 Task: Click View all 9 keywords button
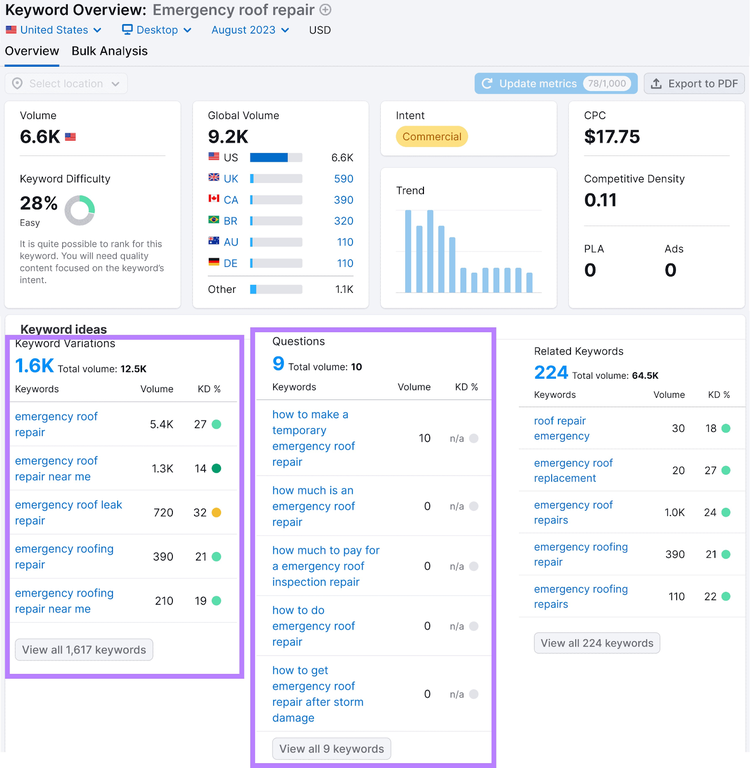(332, 748)
